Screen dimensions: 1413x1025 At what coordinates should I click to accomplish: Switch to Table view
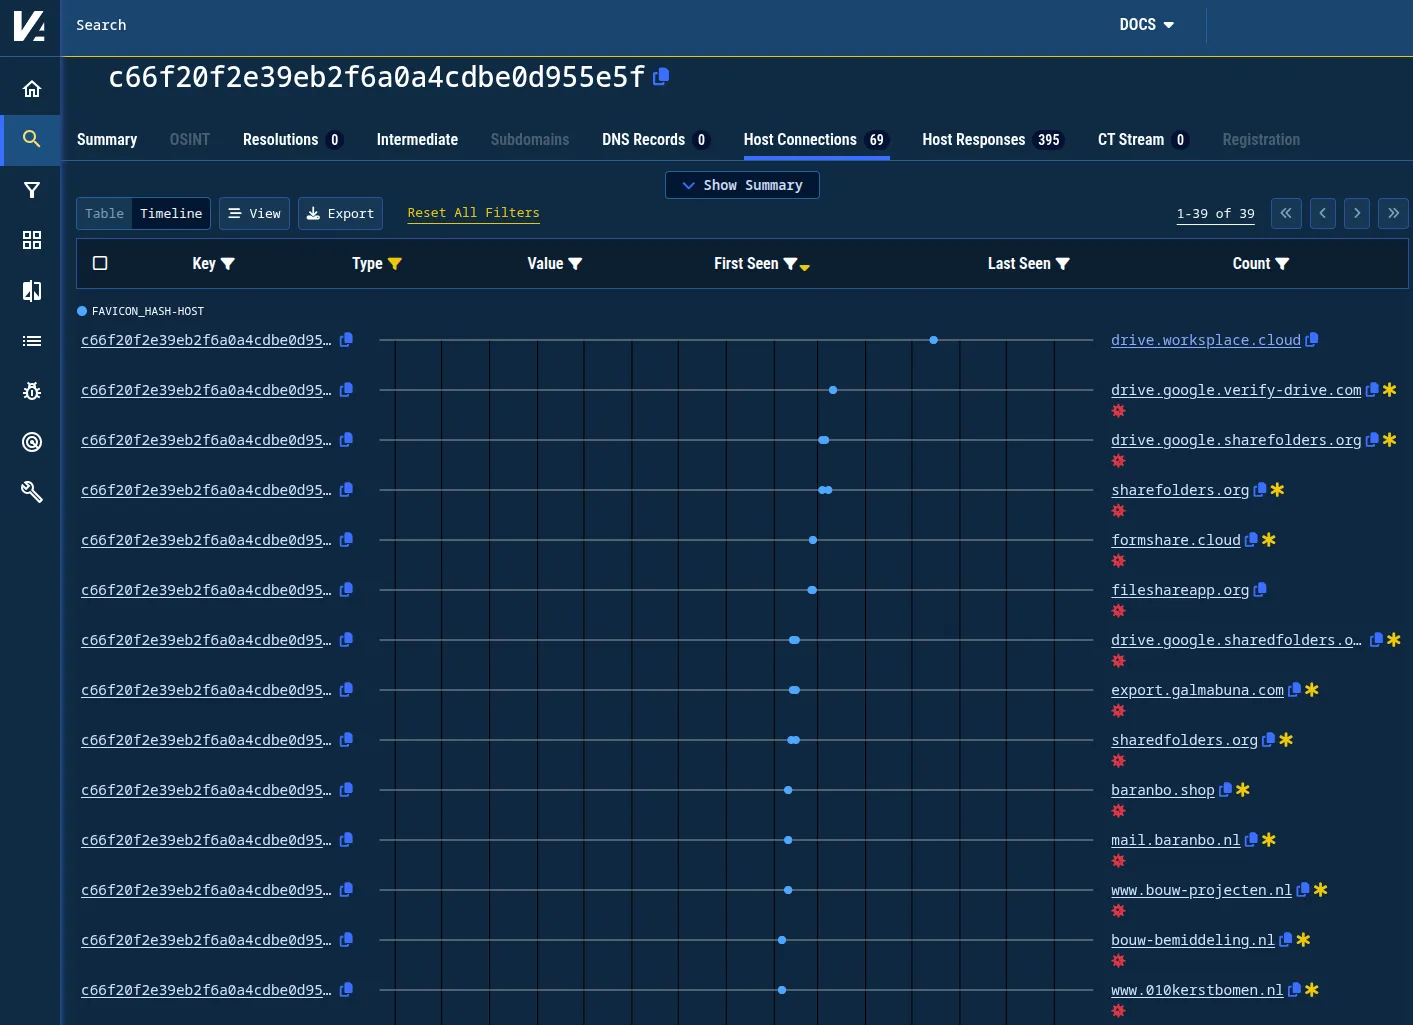(x=104, y=214)
